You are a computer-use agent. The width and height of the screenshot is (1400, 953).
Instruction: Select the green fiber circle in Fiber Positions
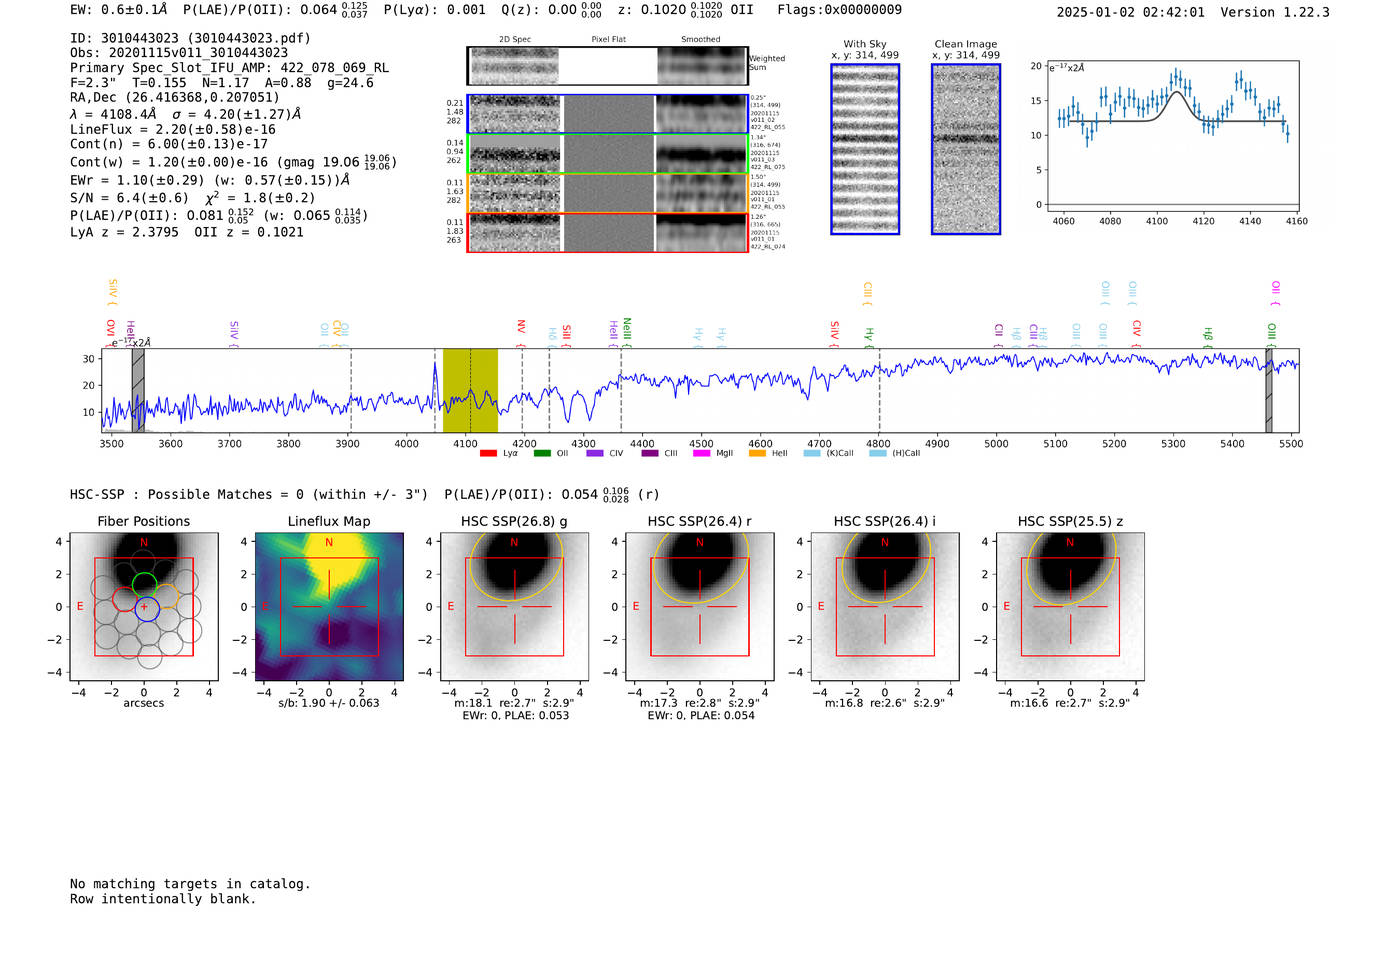pos(145,584)
